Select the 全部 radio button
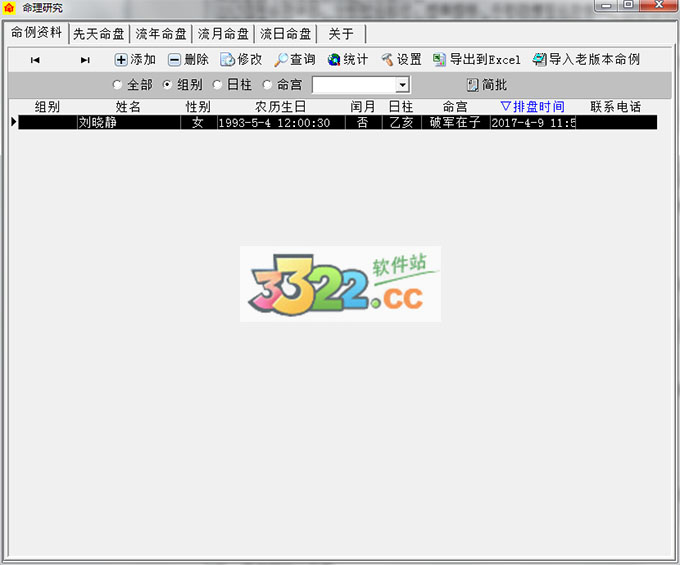 tap(117, 85)
